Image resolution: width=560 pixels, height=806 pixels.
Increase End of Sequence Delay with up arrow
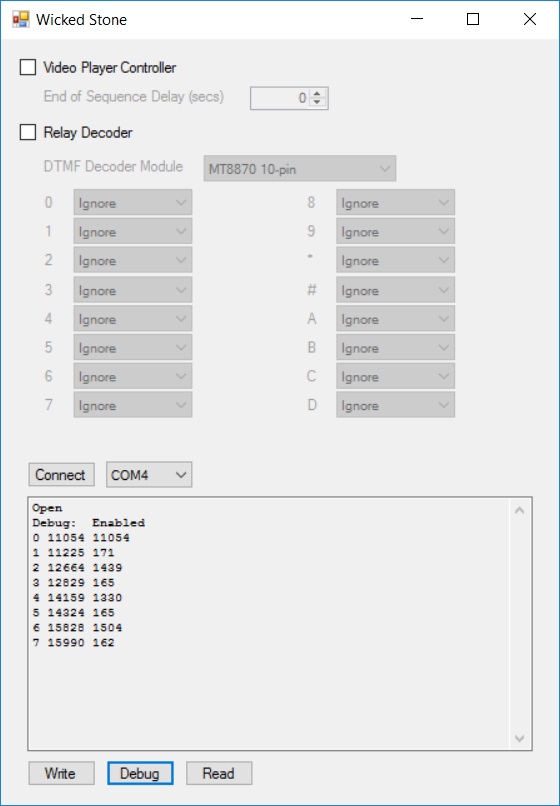point(317,94)
